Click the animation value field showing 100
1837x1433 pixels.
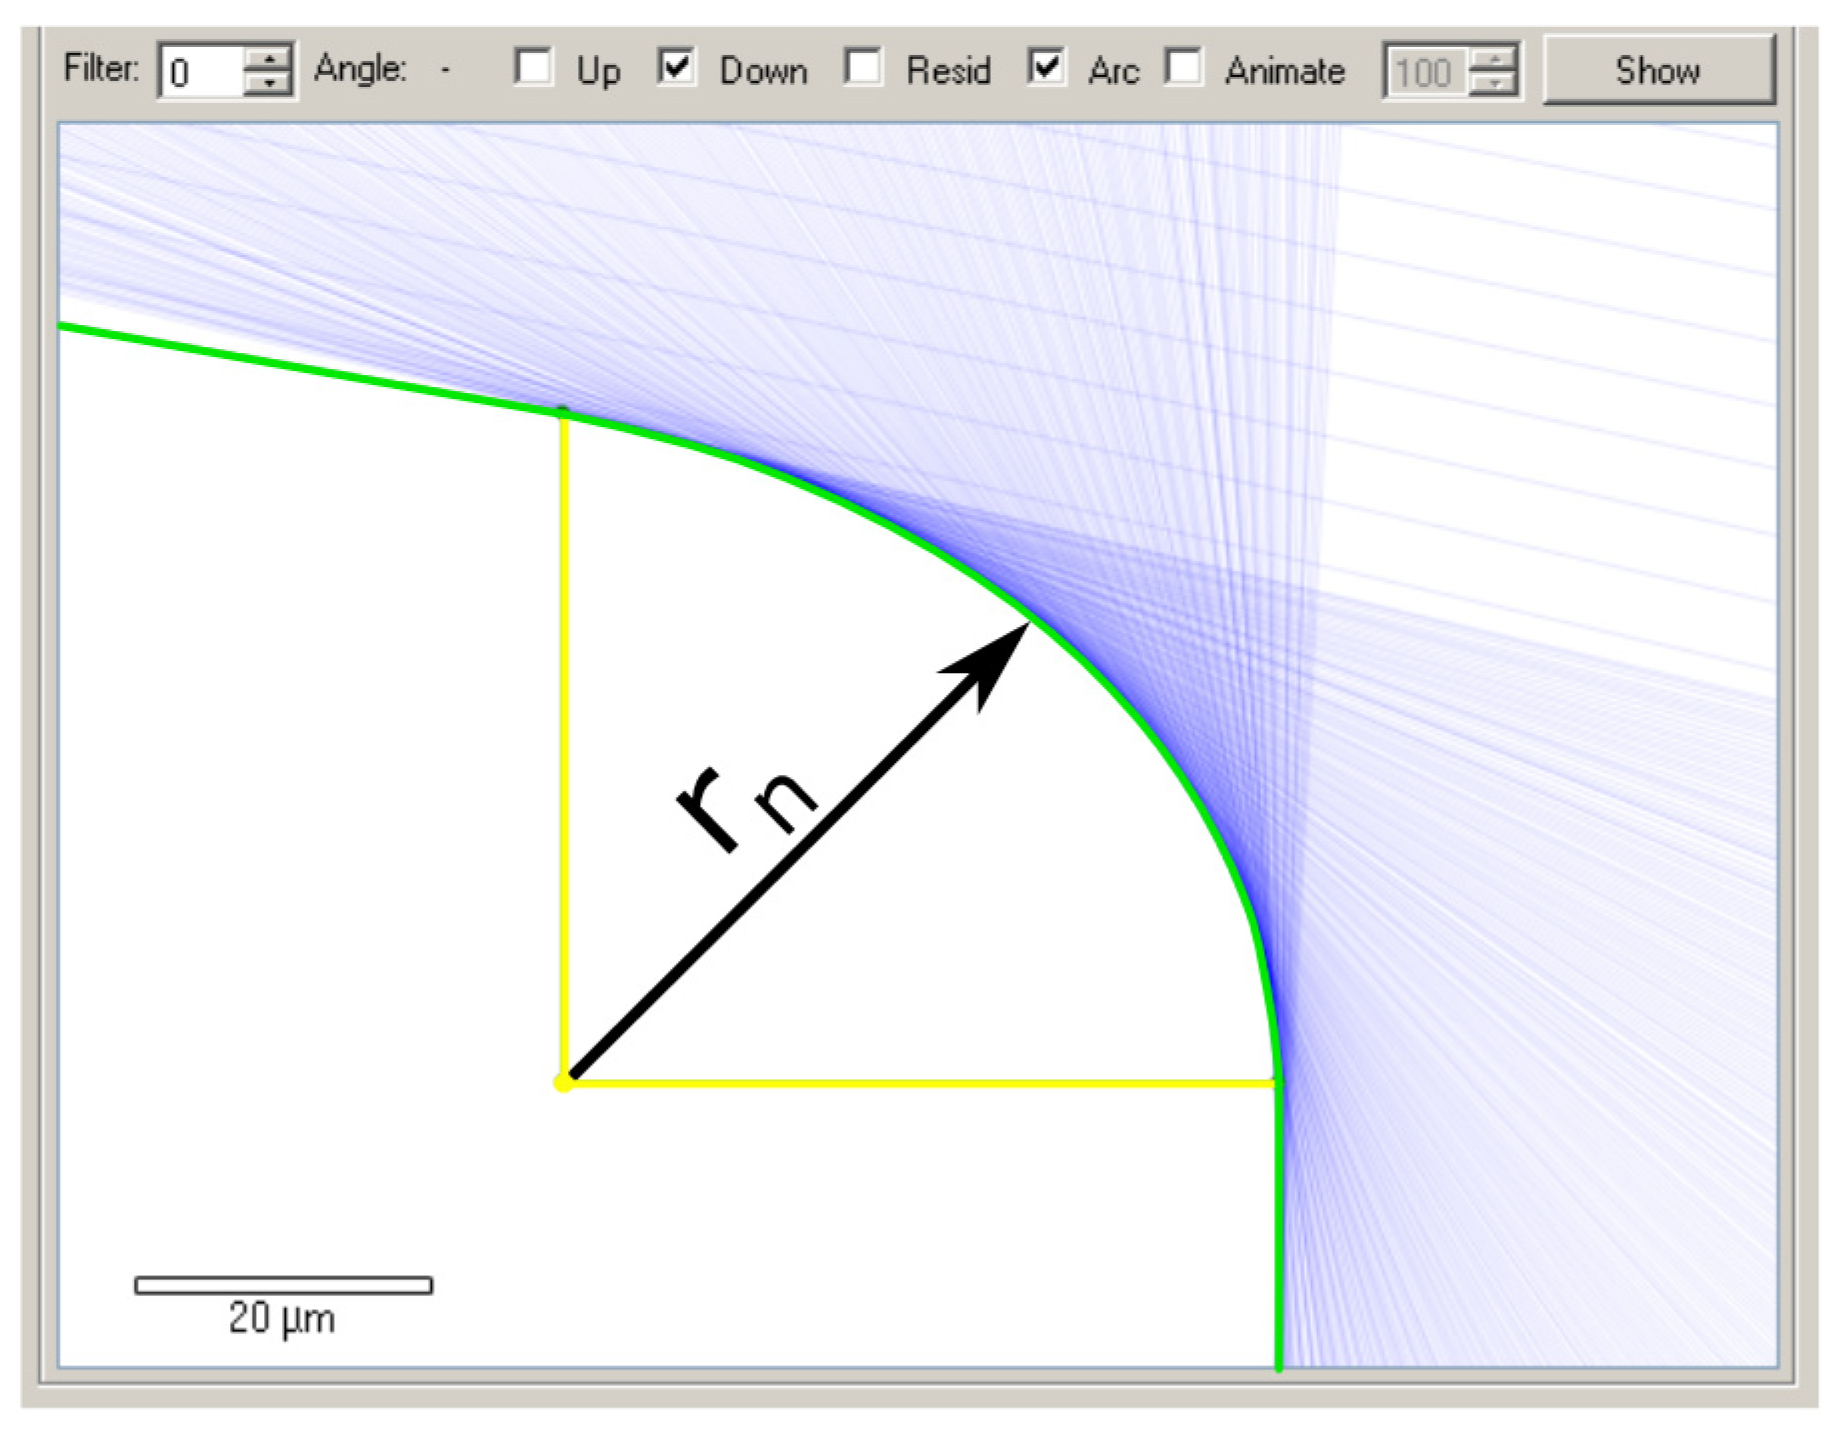tap(1424, 72)
